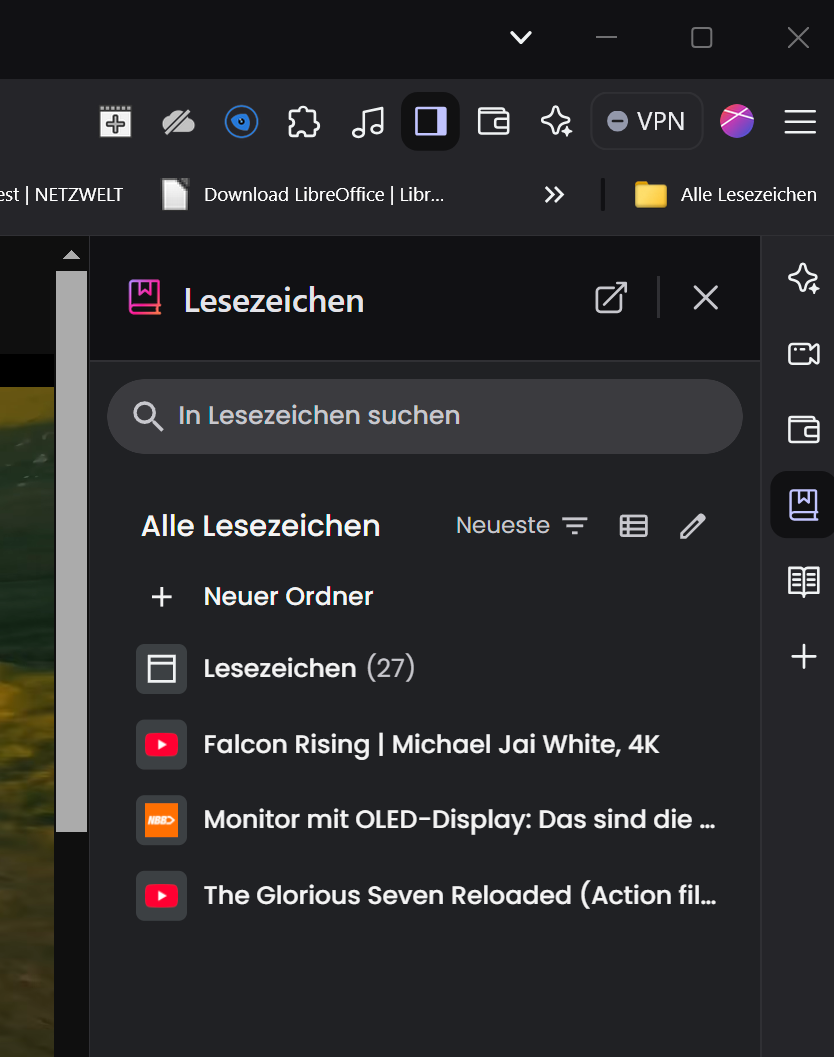Toggle the bookmark list view layout icon
834x1057 pixels.
click(633, 526)
